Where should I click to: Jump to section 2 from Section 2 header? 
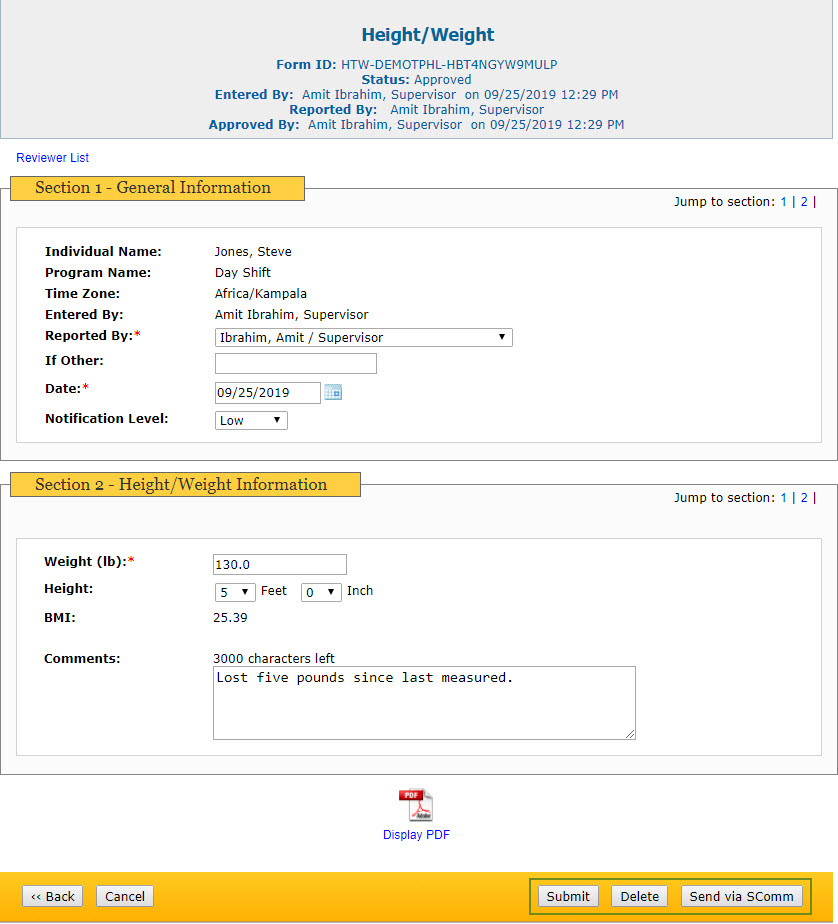(x=804, y=498)
